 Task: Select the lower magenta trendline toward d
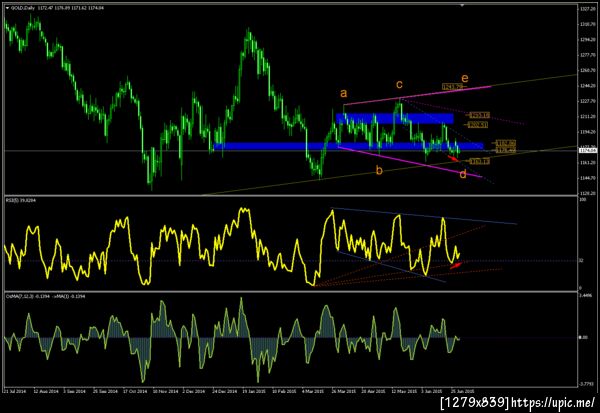coord(409,162)
